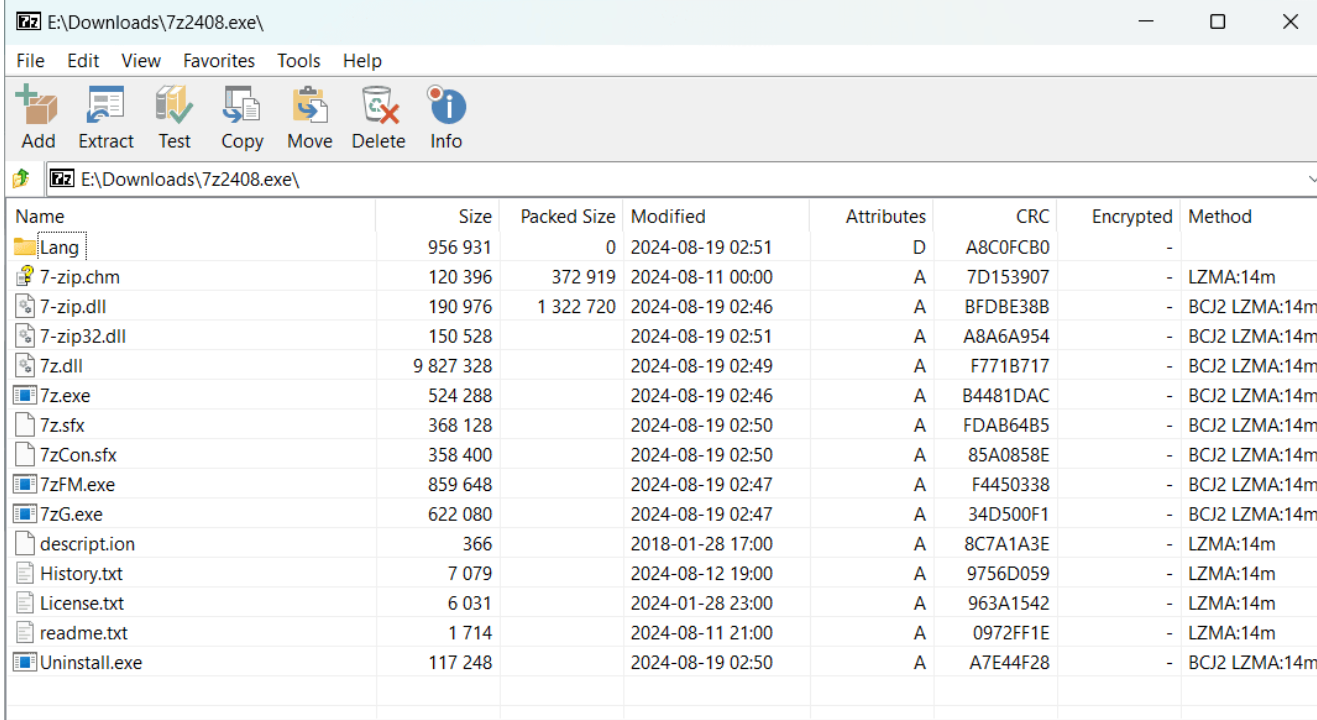The width and height of the screenshot is (1317, 720).
Task: Select the 7zFM.exe file name
Action: click(x=77, y=485)
